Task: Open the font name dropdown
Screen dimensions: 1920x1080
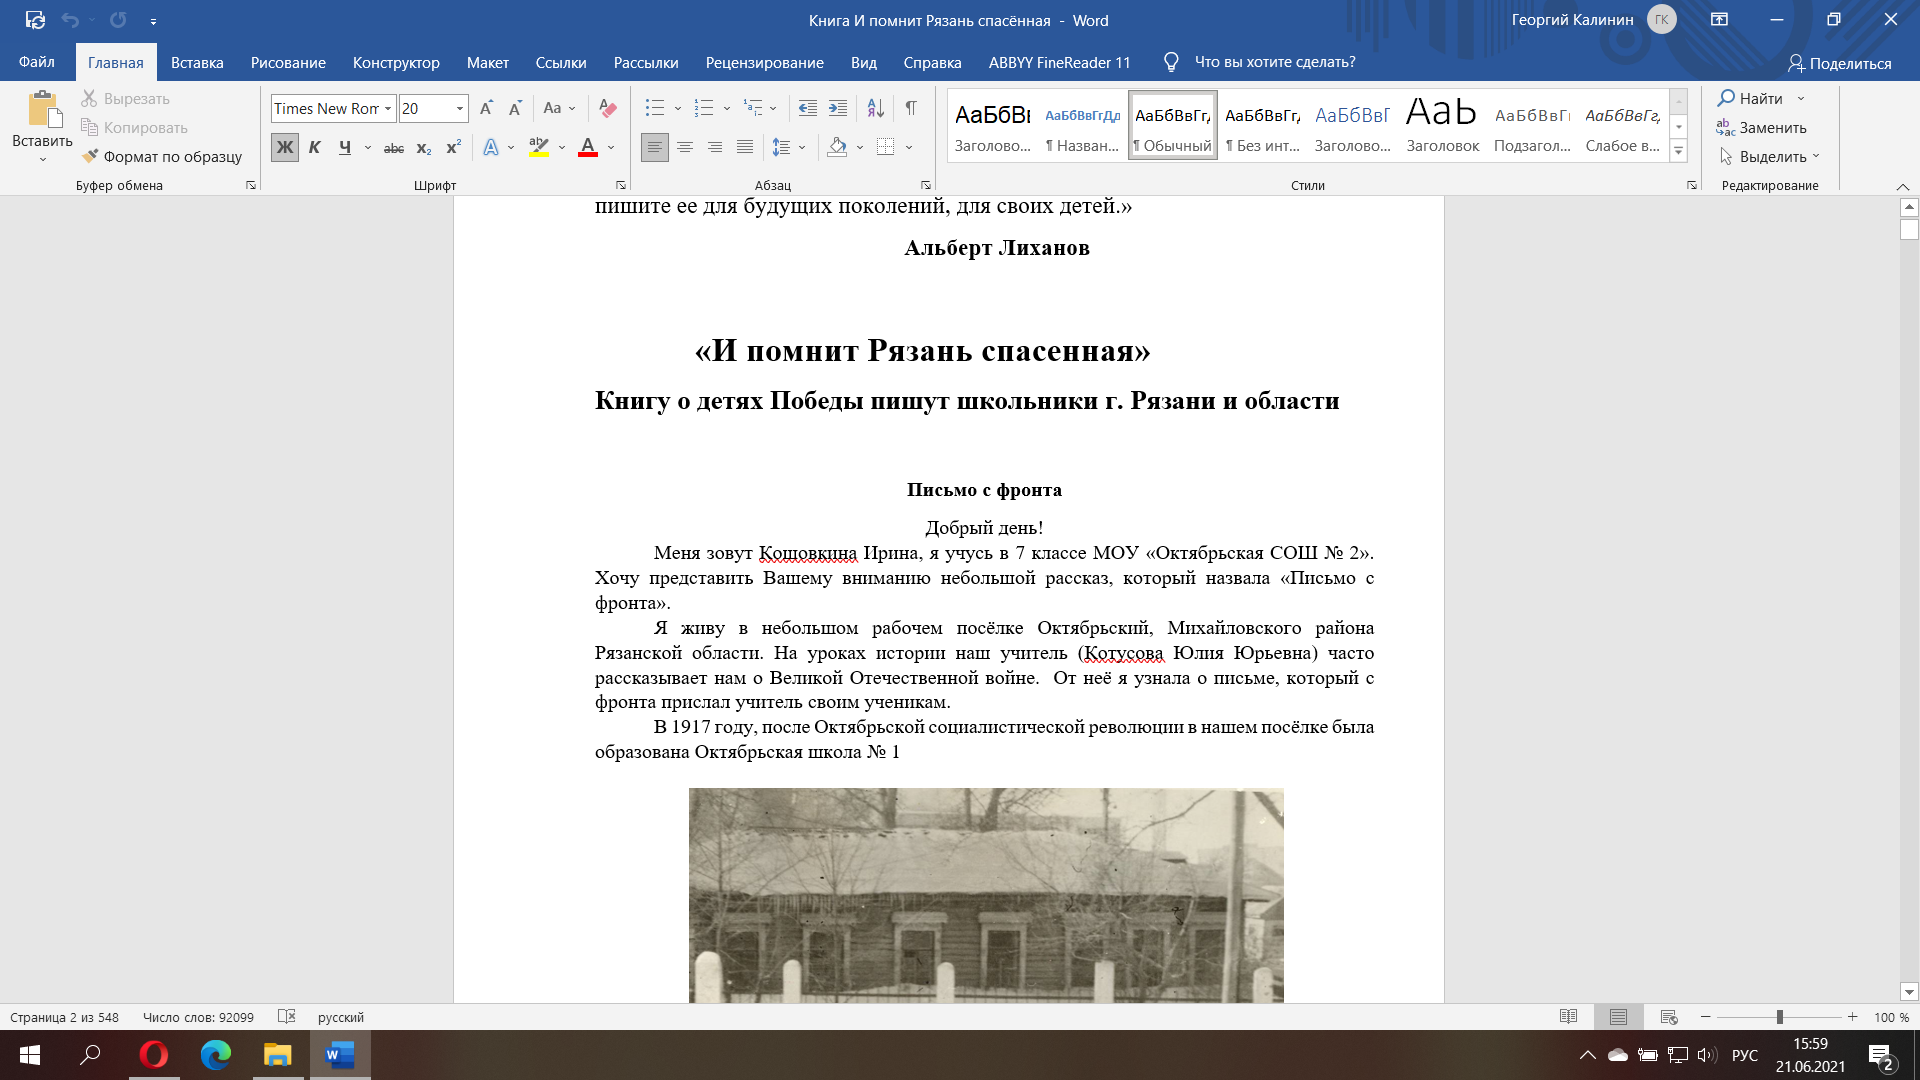Action: point(388,108)
